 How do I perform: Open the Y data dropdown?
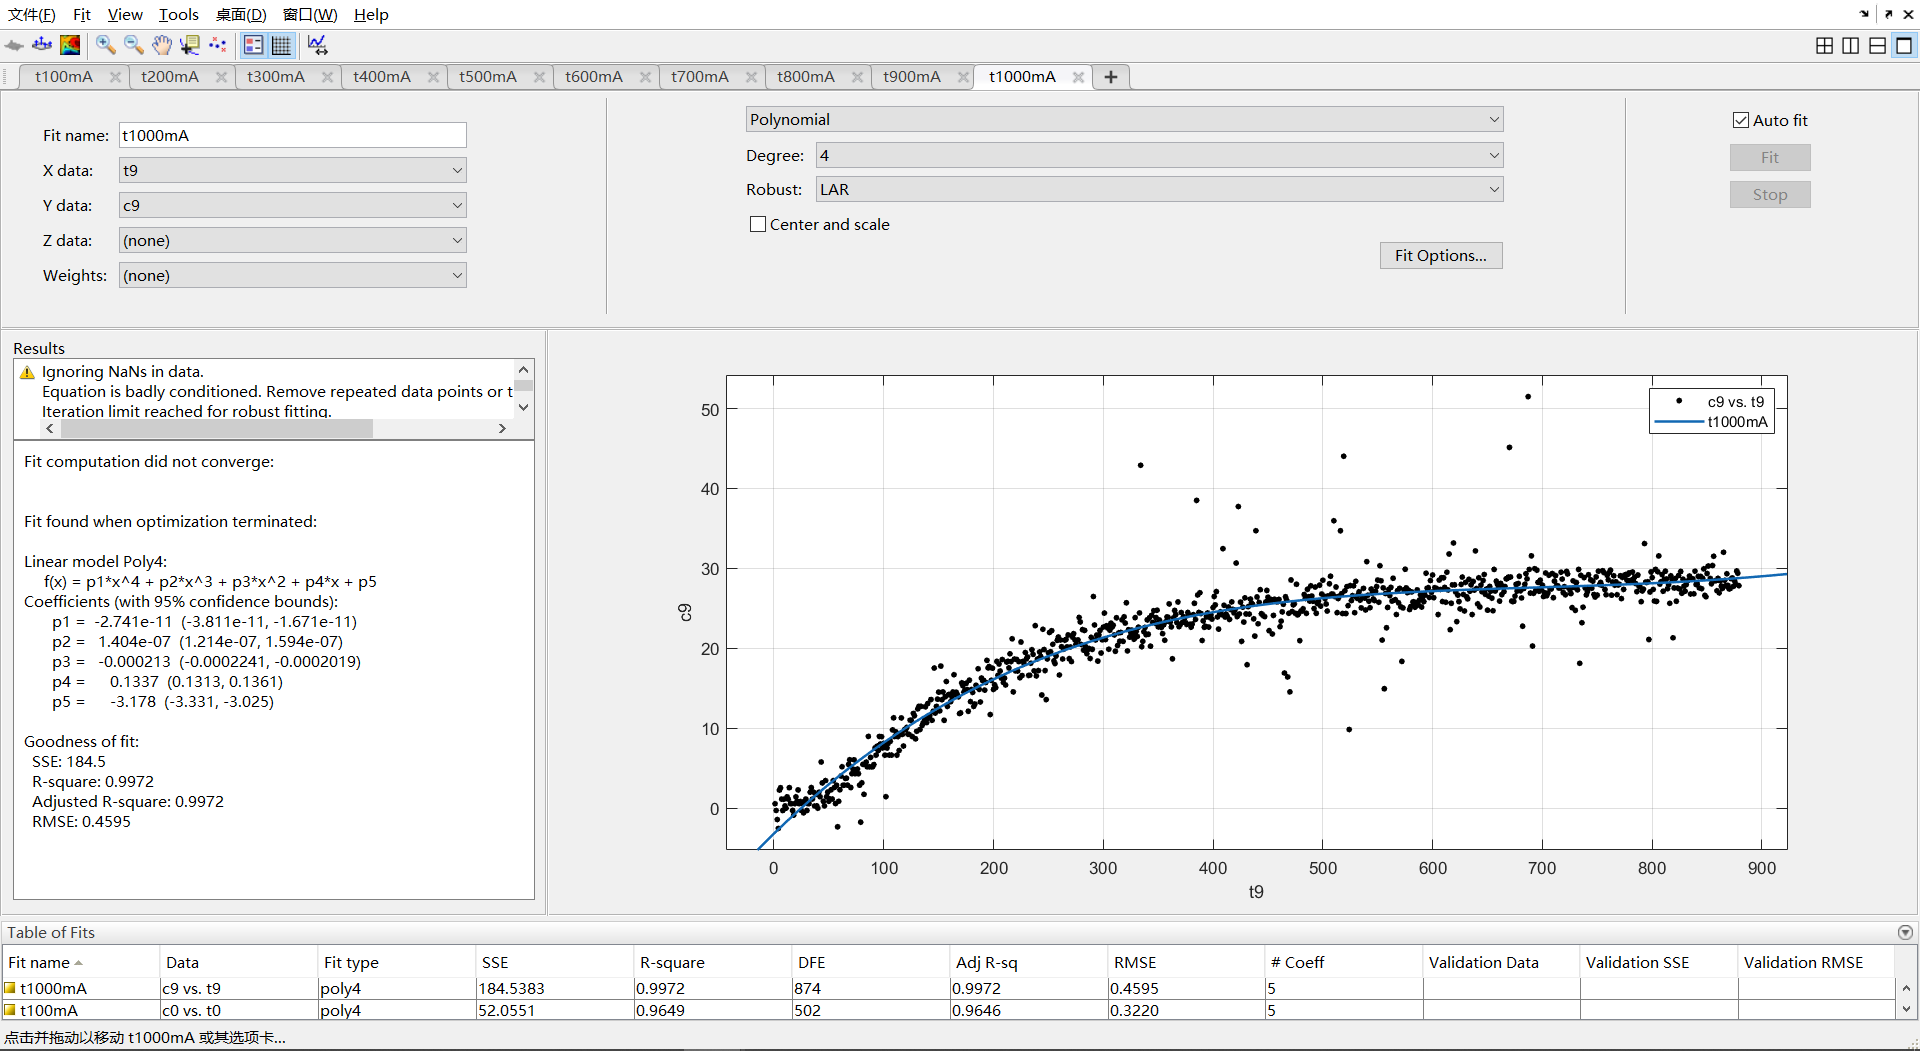tap(293, 205)
